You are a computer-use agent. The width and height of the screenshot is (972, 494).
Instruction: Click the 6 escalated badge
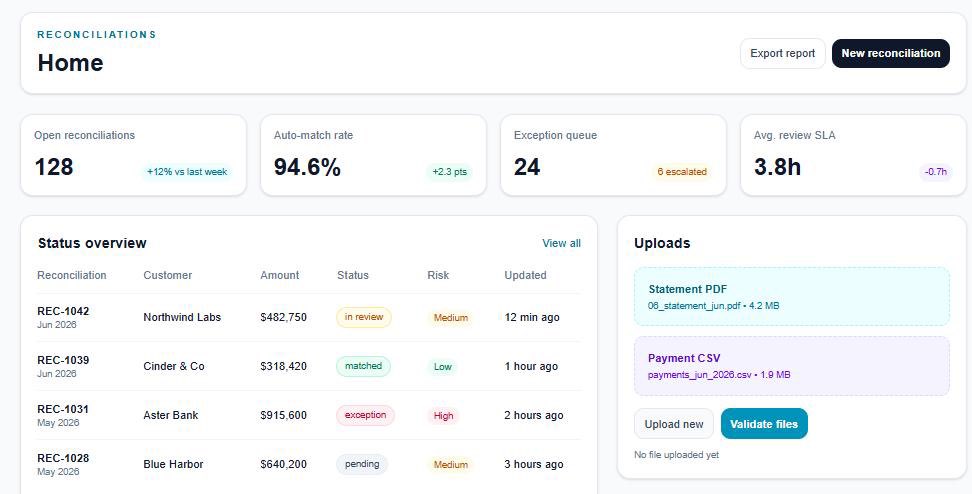(x=681, y=172)
